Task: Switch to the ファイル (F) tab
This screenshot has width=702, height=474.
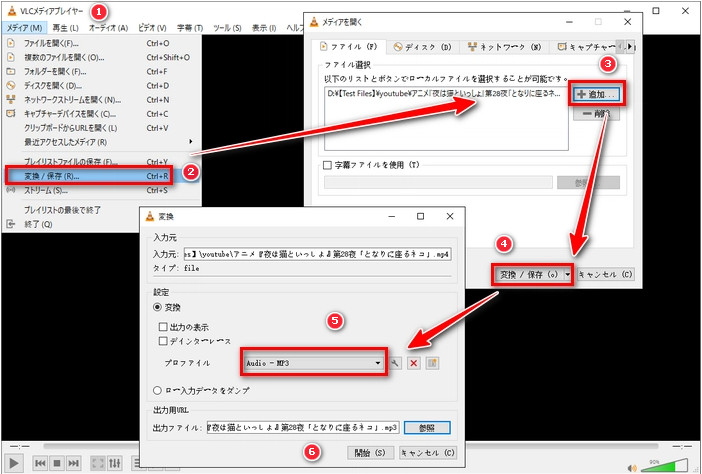Action: [x=350, y=47]
